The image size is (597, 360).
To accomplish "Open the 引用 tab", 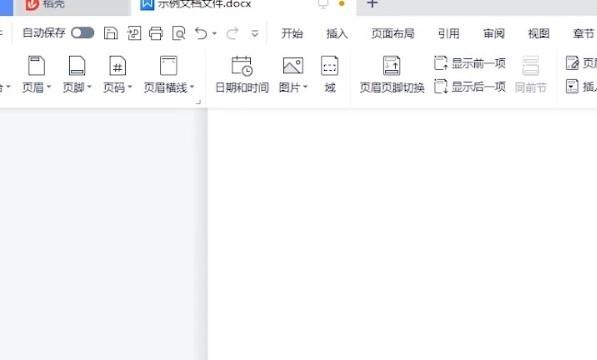I will pyautogui.click(x=449, y=33).
